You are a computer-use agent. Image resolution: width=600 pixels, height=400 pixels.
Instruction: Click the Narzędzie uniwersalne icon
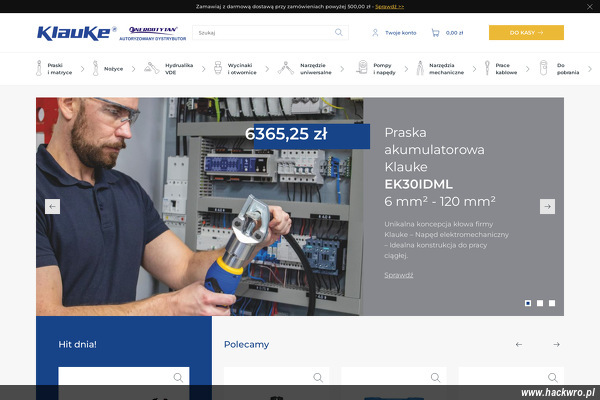[x=285, y=68]
